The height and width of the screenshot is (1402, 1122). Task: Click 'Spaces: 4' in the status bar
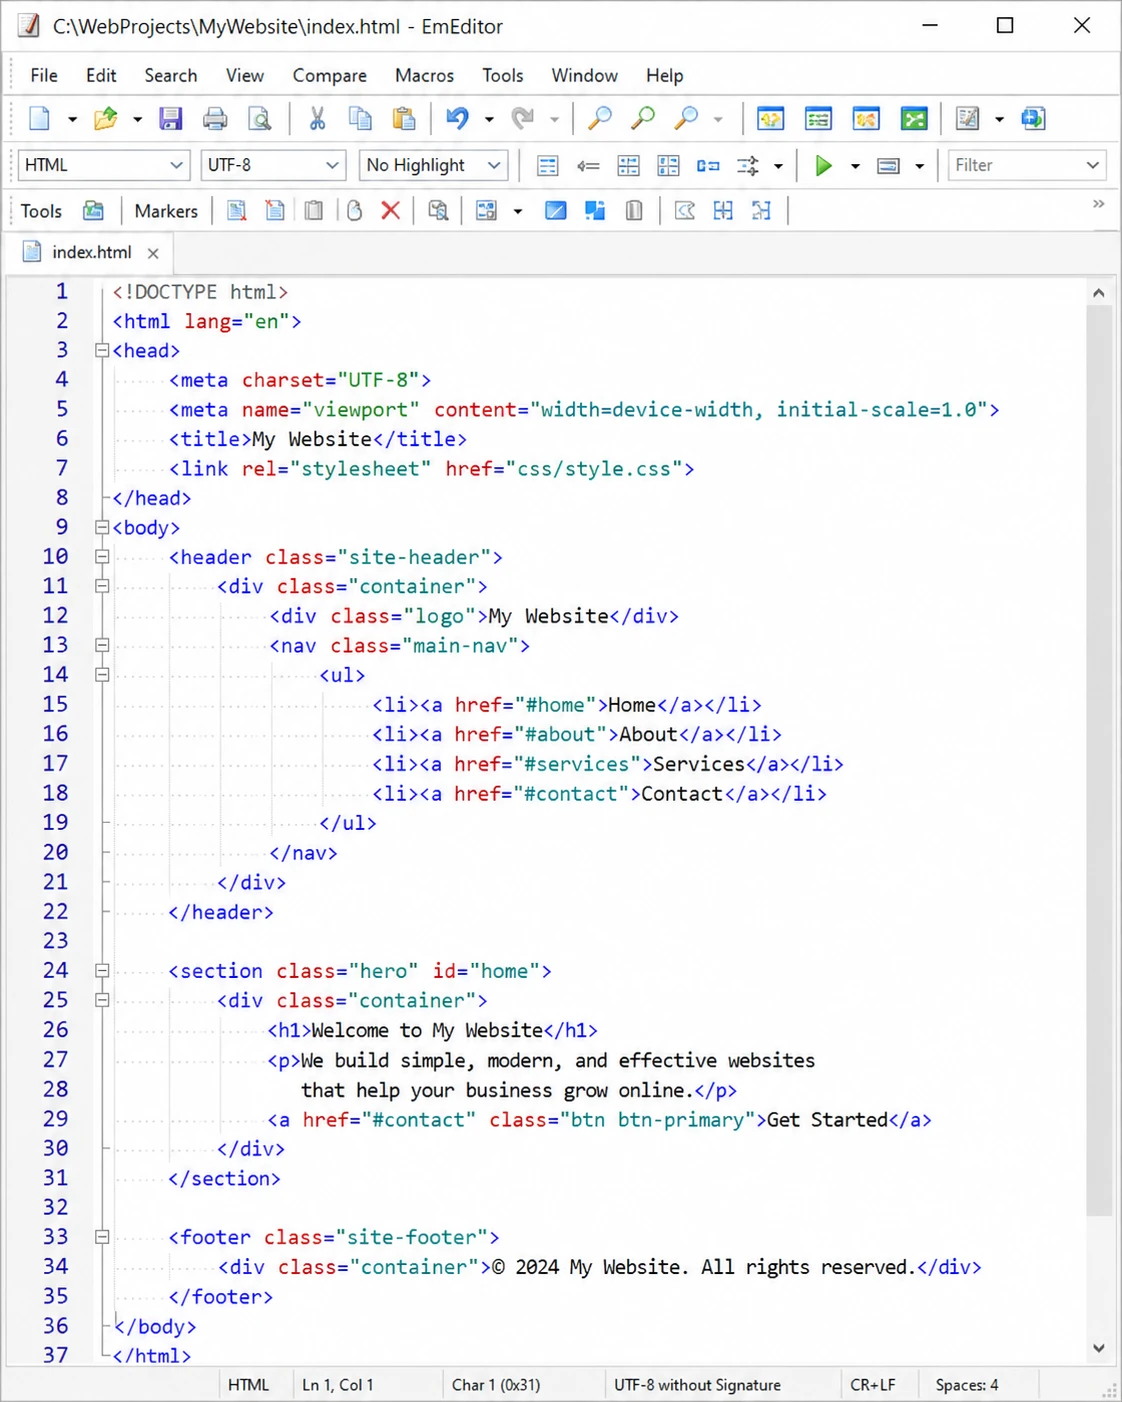pos(967,1385)
